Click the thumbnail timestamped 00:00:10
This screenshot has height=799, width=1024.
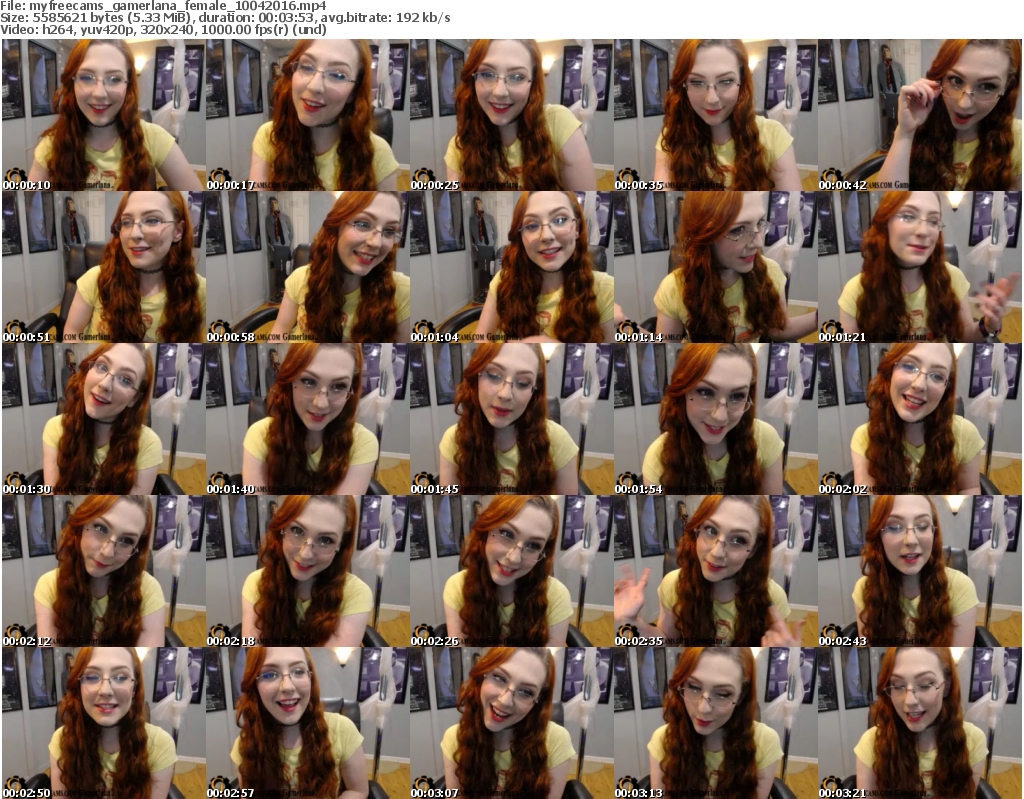[102, 115]
